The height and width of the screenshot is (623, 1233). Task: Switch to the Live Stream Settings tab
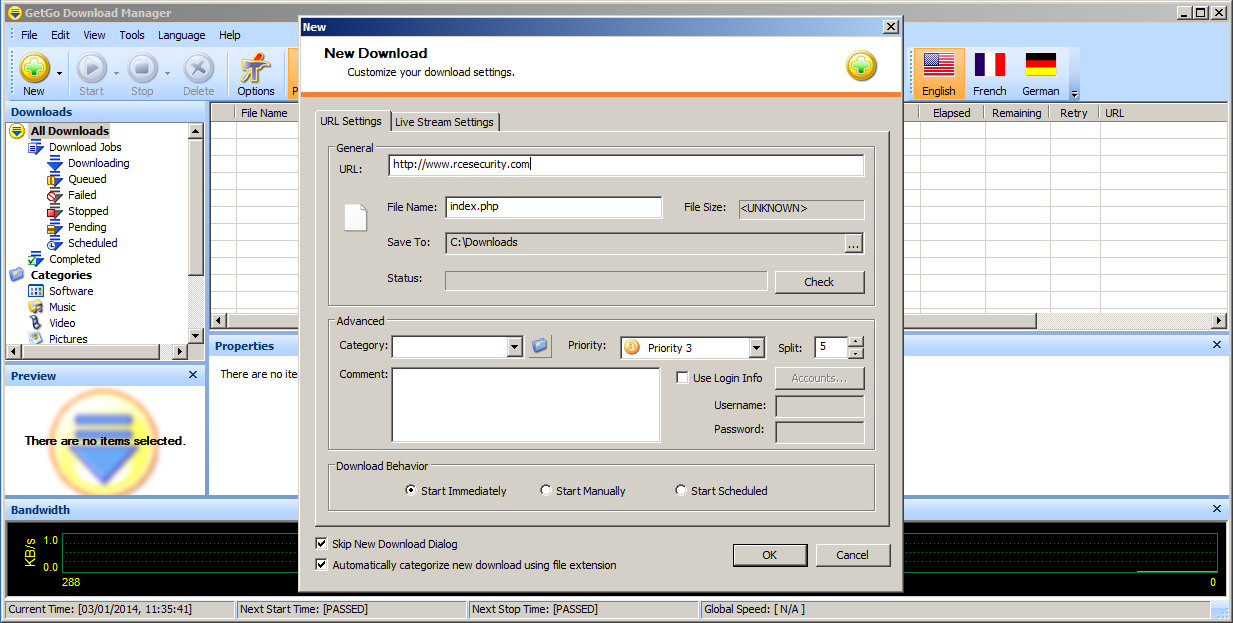point(445,122)
